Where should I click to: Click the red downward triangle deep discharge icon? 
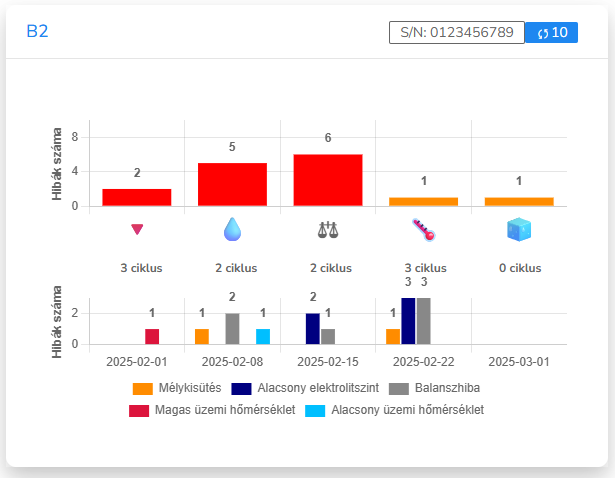[137, 229]
